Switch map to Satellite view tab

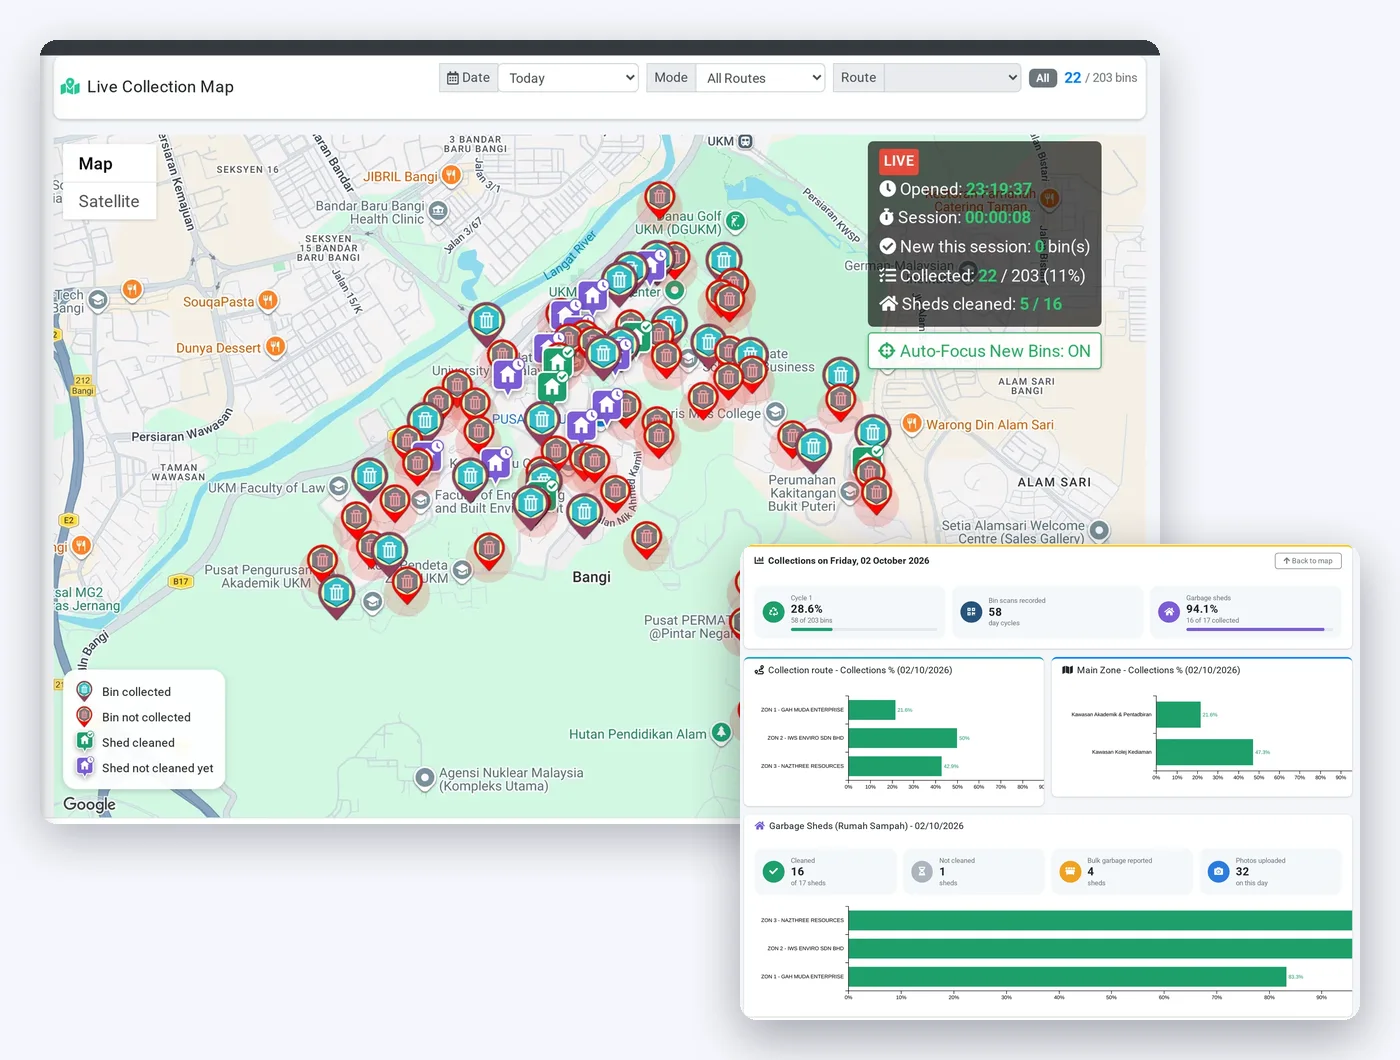[x=109, y=201]
